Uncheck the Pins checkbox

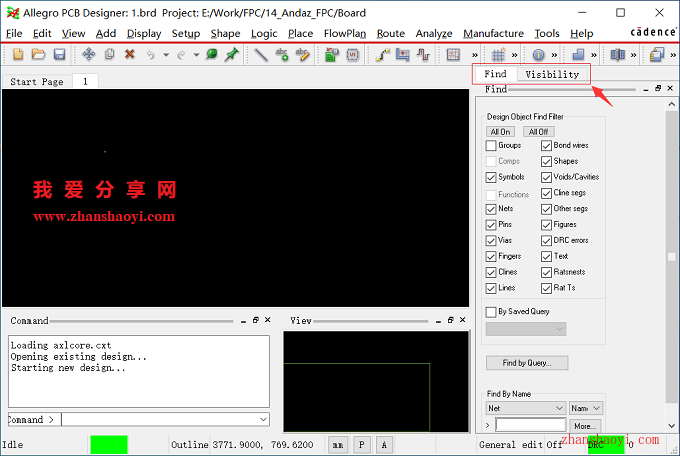pyautogui.click(x=491, y=225)
